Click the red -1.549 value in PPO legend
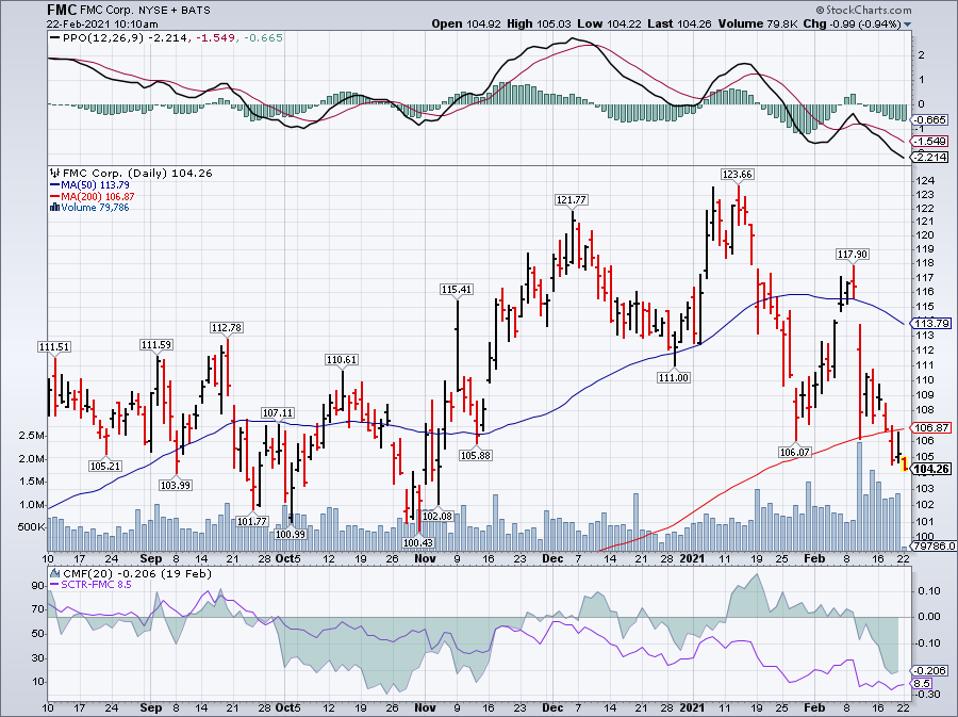 point(218,38)
